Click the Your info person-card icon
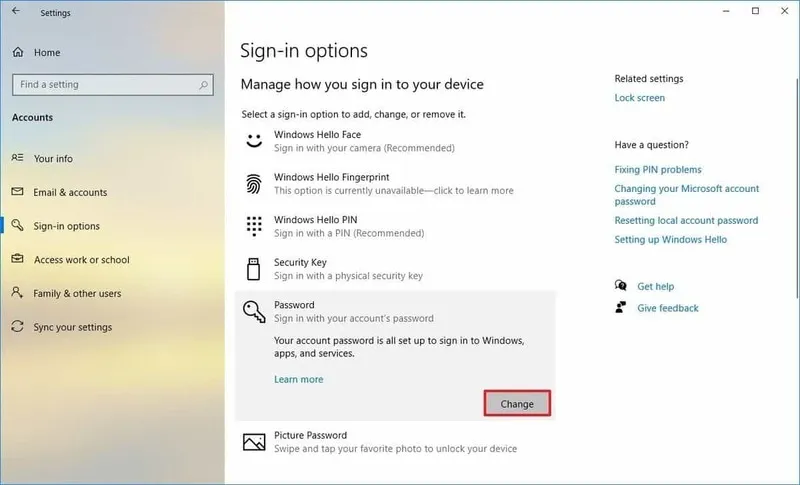This screenshot has width=800, height=485. [x=17, y=158]
